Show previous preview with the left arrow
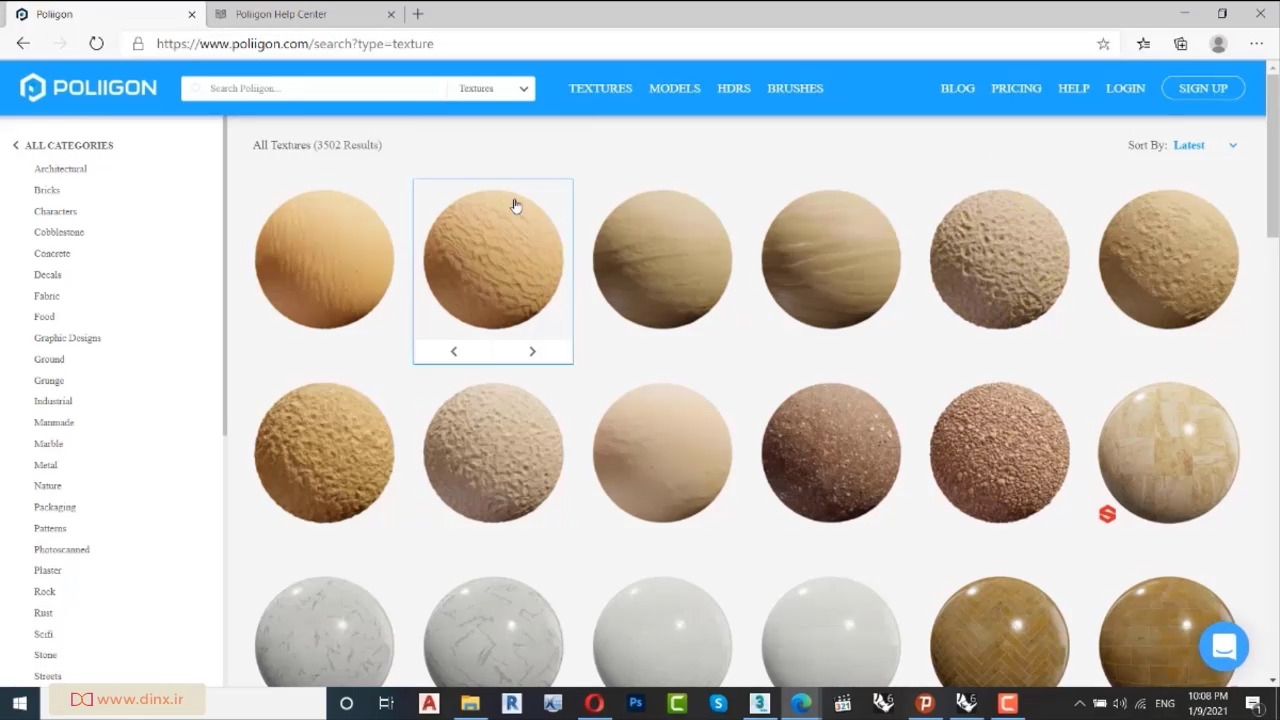This screenshot has height=720, width=1280. [454, 351]
